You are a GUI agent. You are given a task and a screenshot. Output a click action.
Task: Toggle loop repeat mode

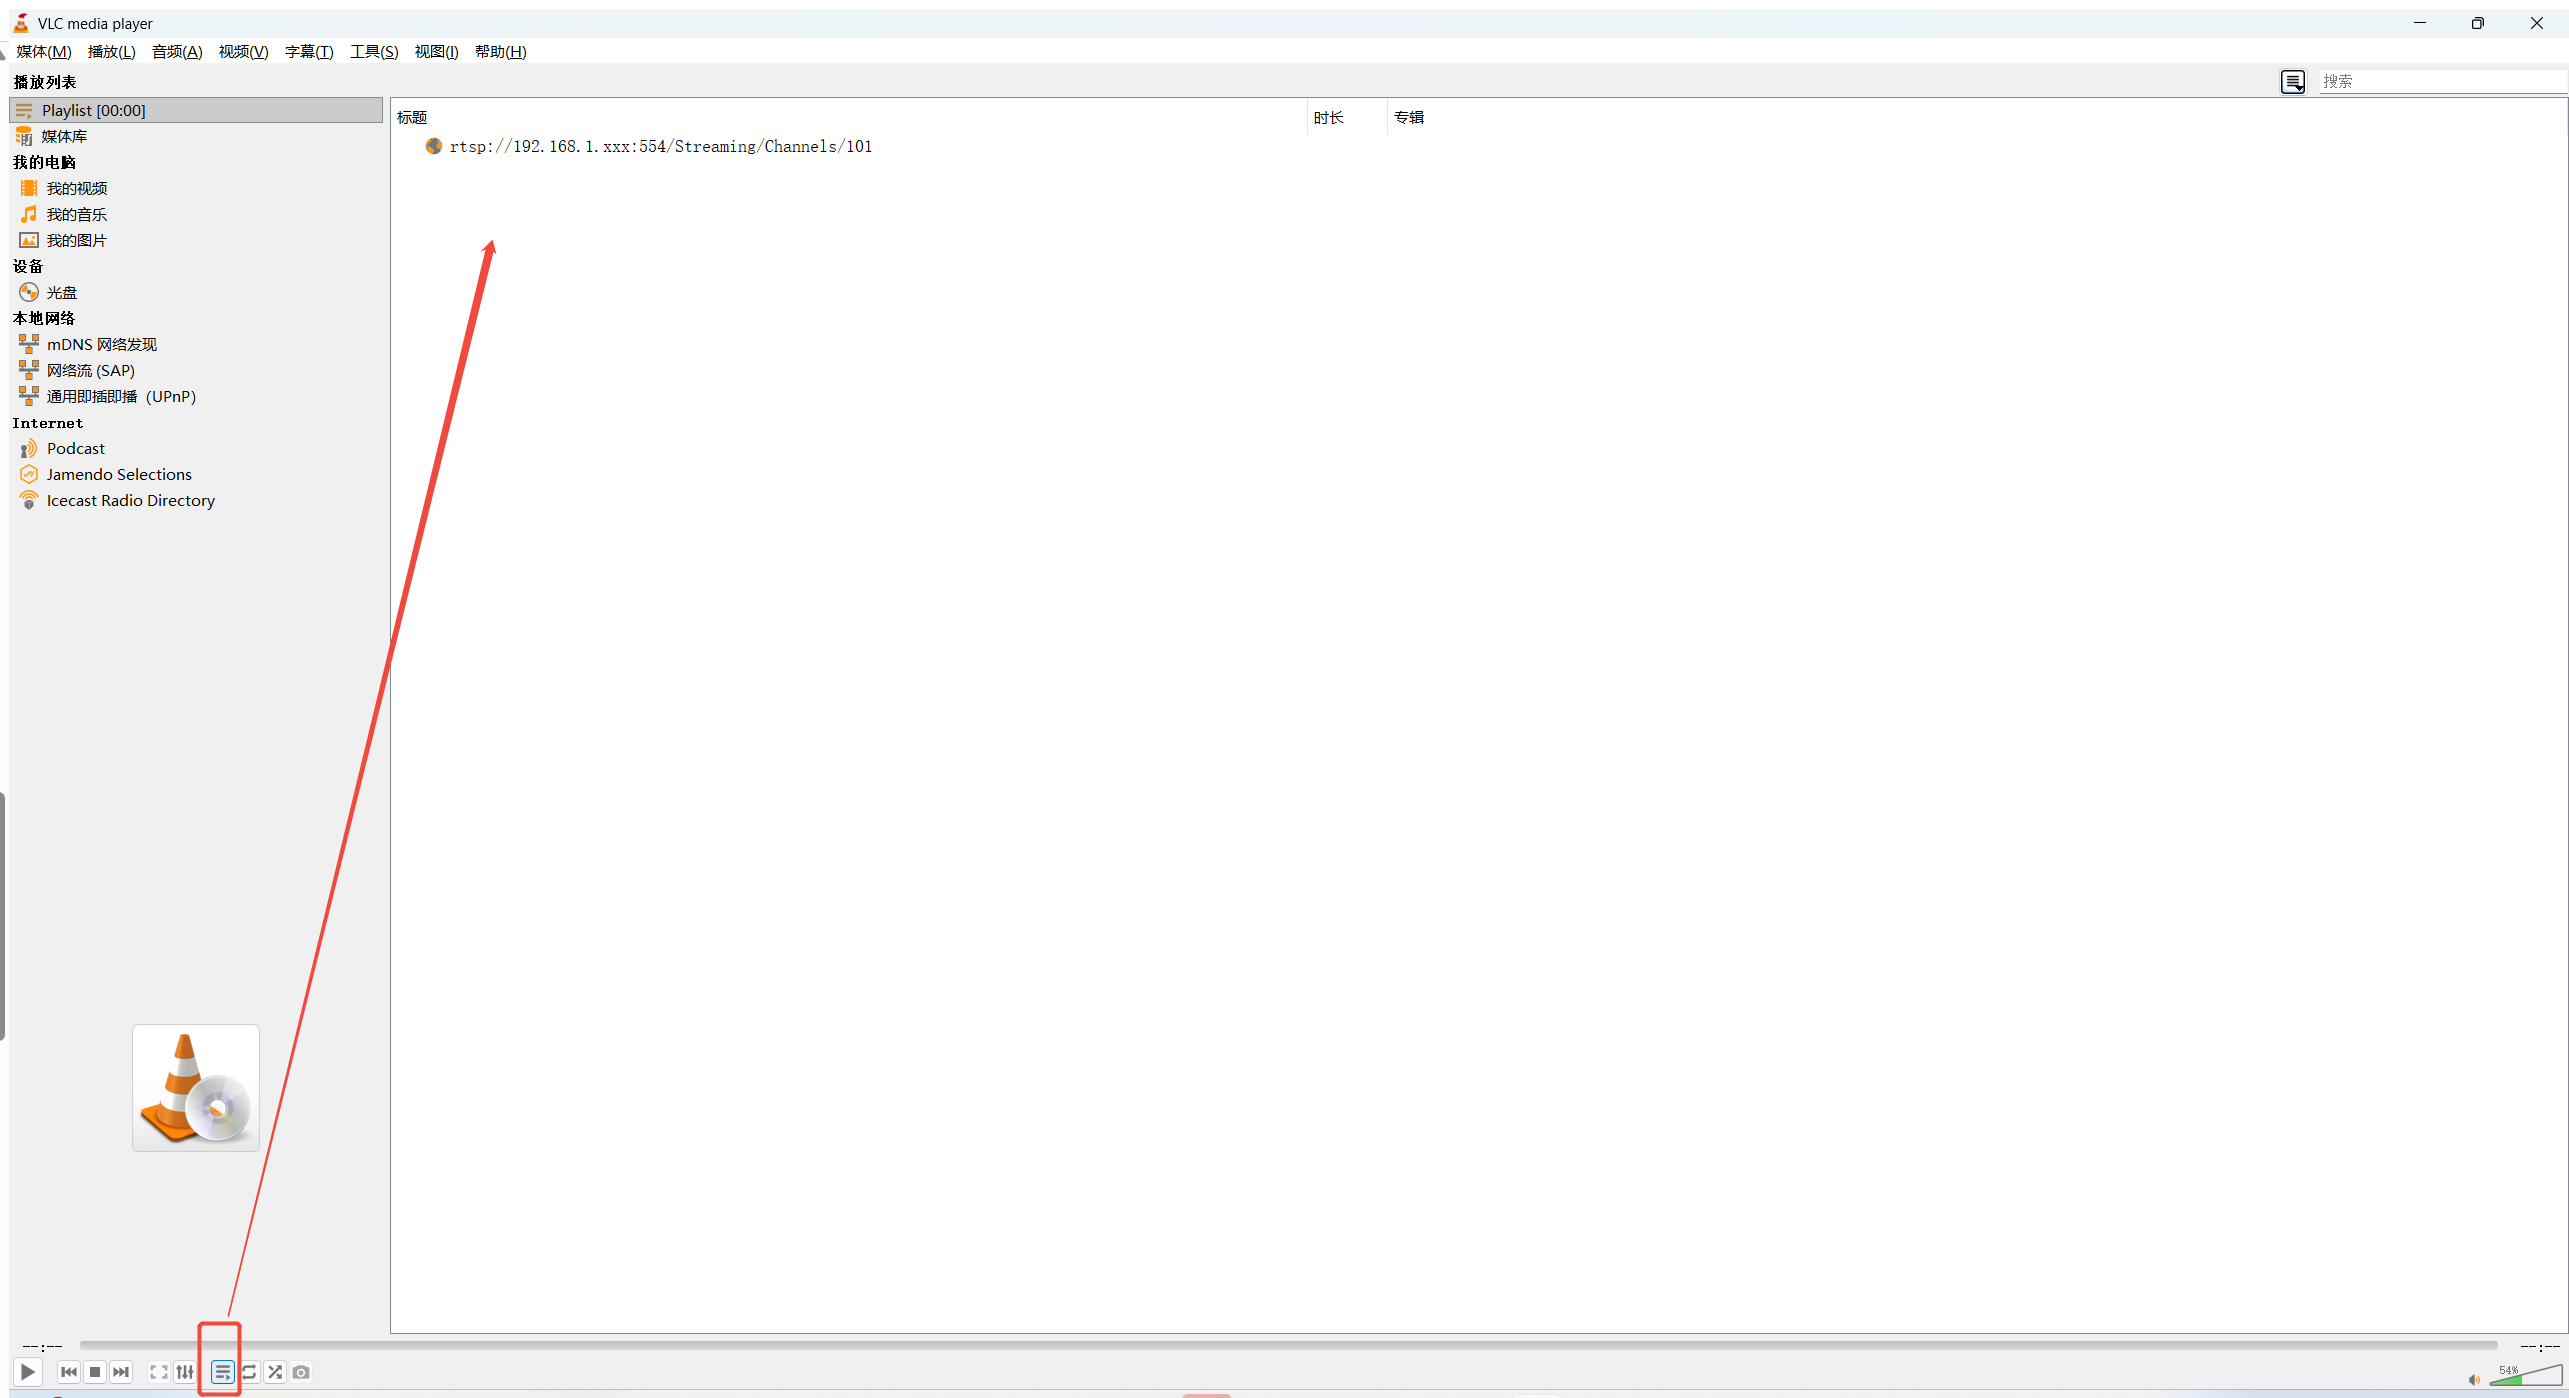tap(249, 1372)
